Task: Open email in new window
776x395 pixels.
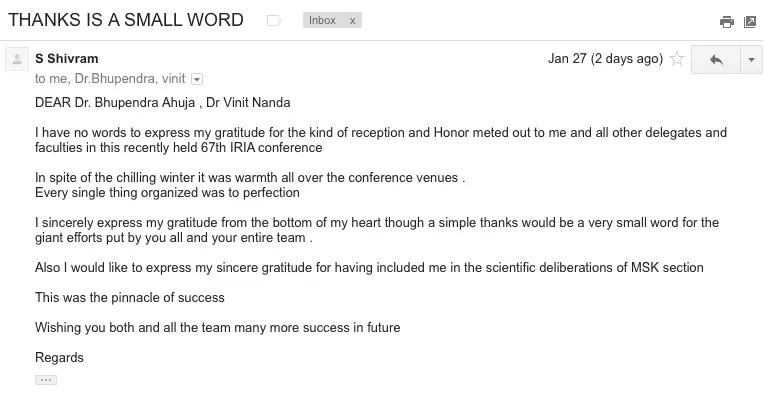Action: 750,21
